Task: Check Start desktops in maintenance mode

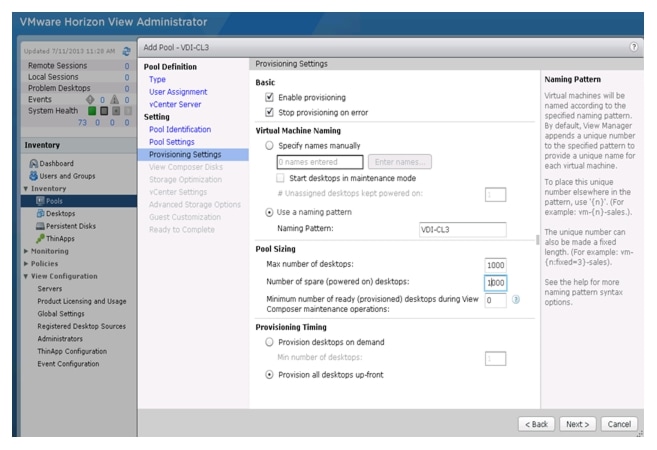Action: pyautogui.click(x=280, y=178)
